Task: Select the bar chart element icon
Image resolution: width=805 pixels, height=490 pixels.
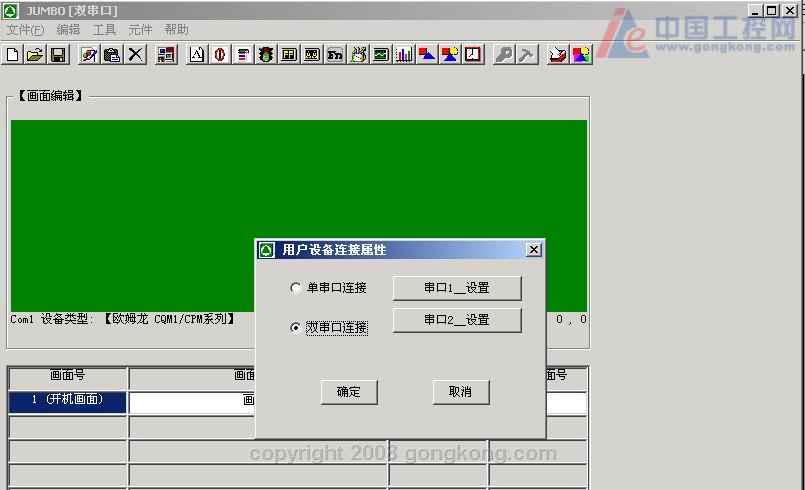Action: (404, 54)
